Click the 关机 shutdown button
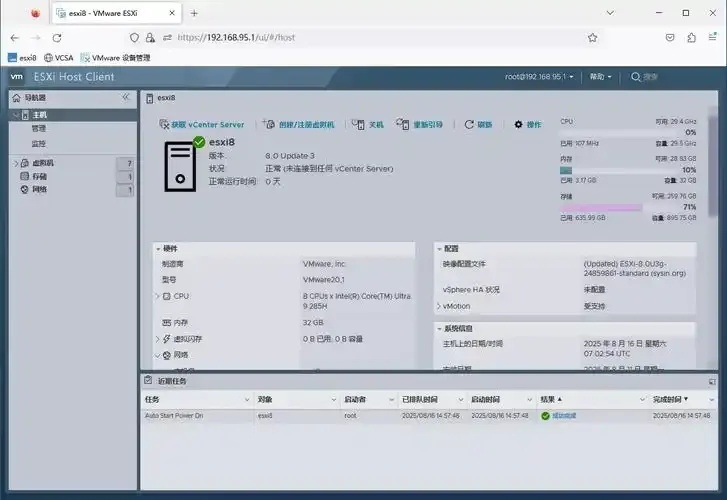The width and height of the screenshot is (727, 500). point(368,124)
